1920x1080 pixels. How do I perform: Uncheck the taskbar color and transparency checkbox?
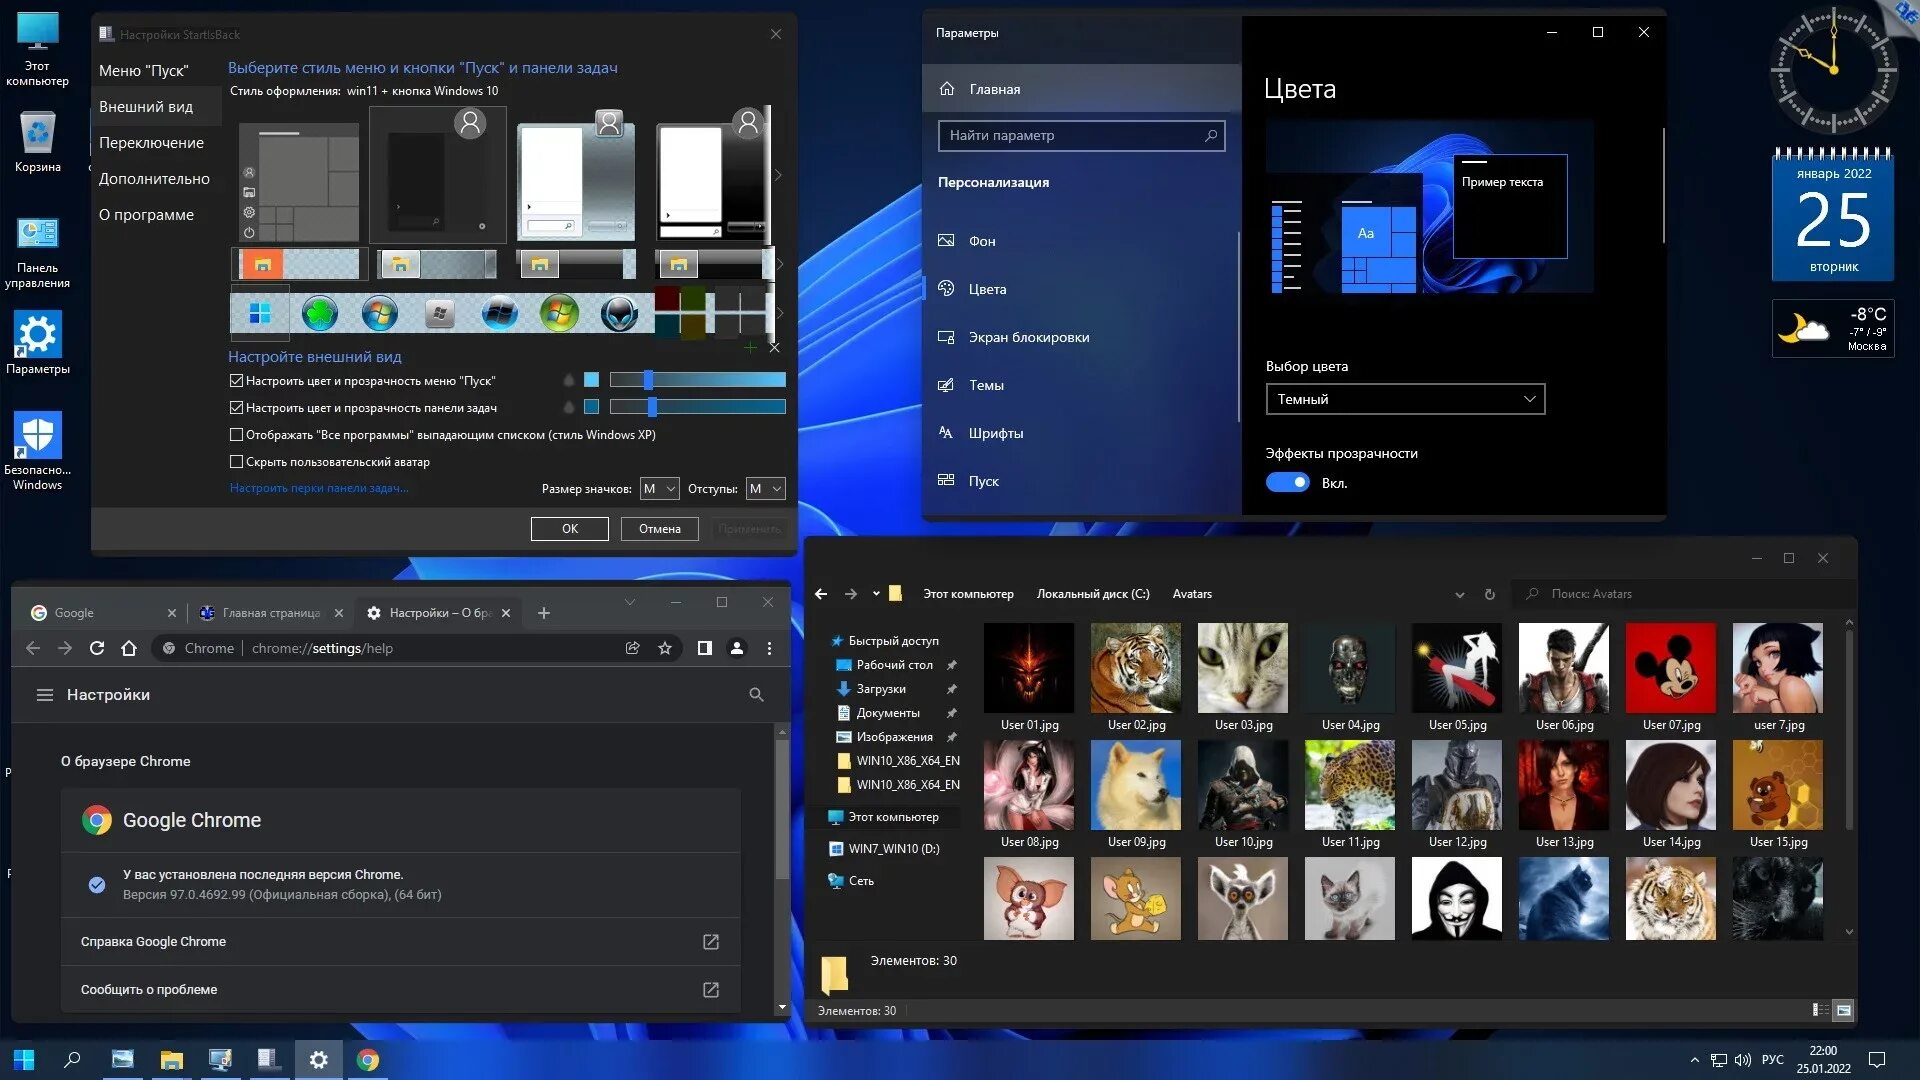pyautogui.click(x=237, y=408)
